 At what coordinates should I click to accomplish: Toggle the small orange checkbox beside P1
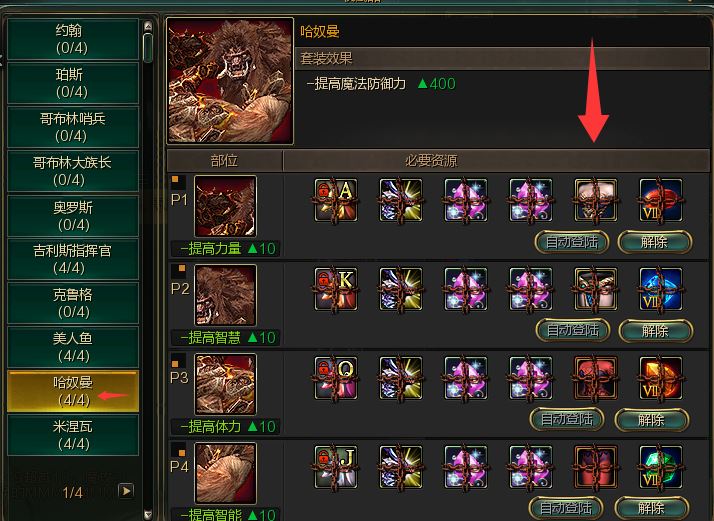[x=175, y=179]
